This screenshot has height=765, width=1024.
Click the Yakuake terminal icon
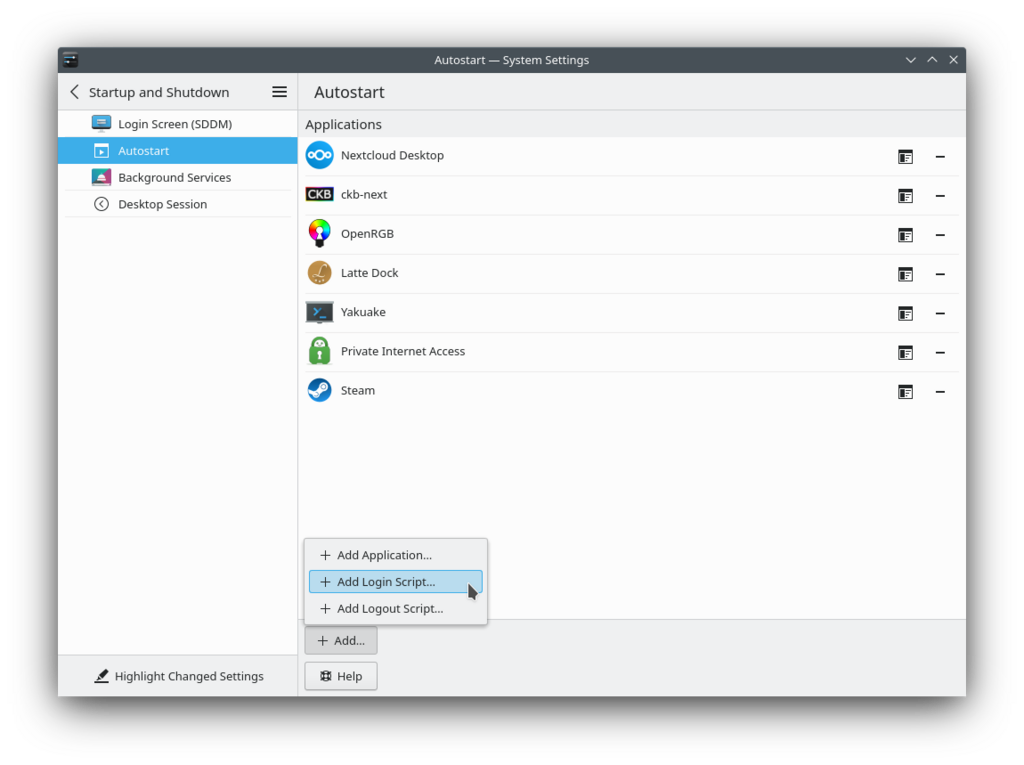click(x=319, y=312)
